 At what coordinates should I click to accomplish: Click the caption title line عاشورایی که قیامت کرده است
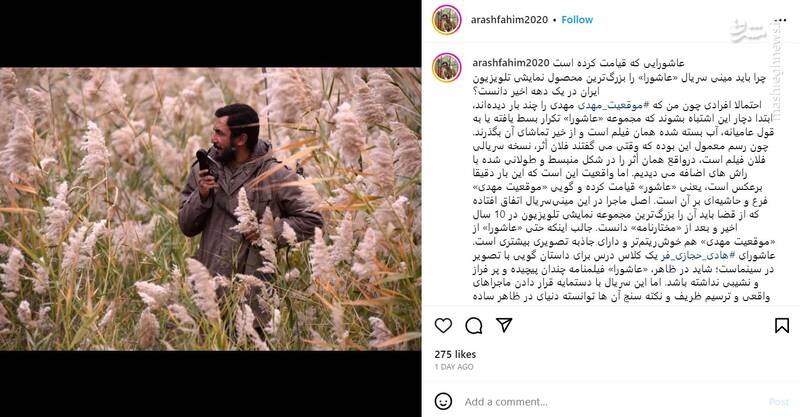pyautogui.click(x=619, y=63)
